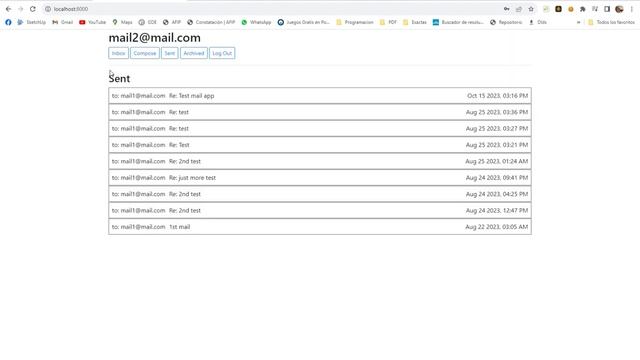Expand the Programacion bookmarks folder
Screen dimensions: 640x360
point(355,22)
